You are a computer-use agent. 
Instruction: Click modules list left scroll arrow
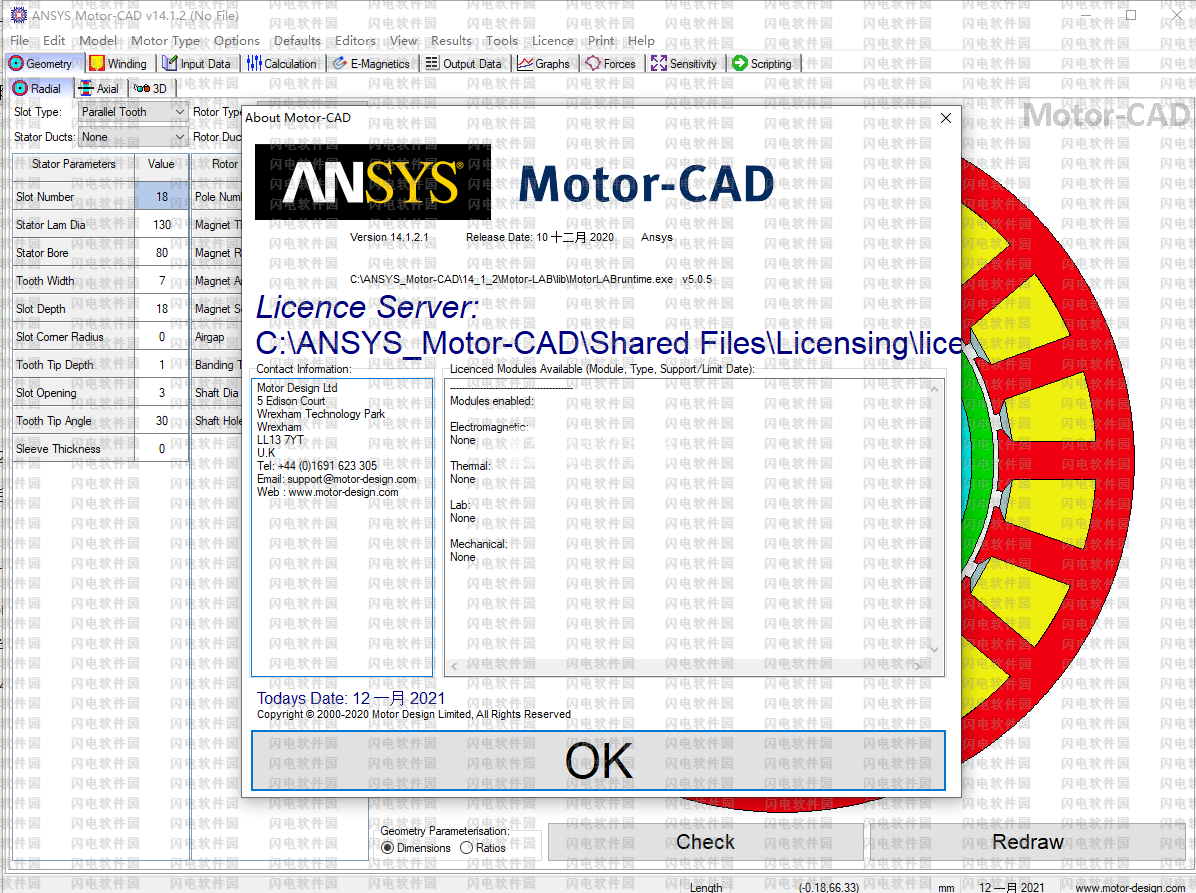pos(455,667)
